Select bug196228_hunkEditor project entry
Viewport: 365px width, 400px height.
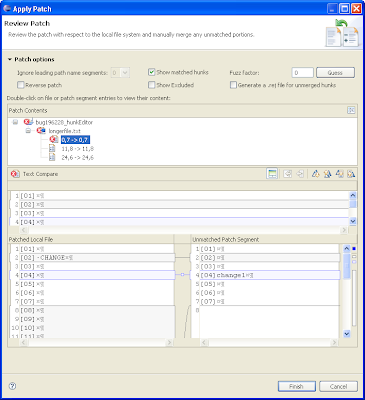(x=64, y=122)
